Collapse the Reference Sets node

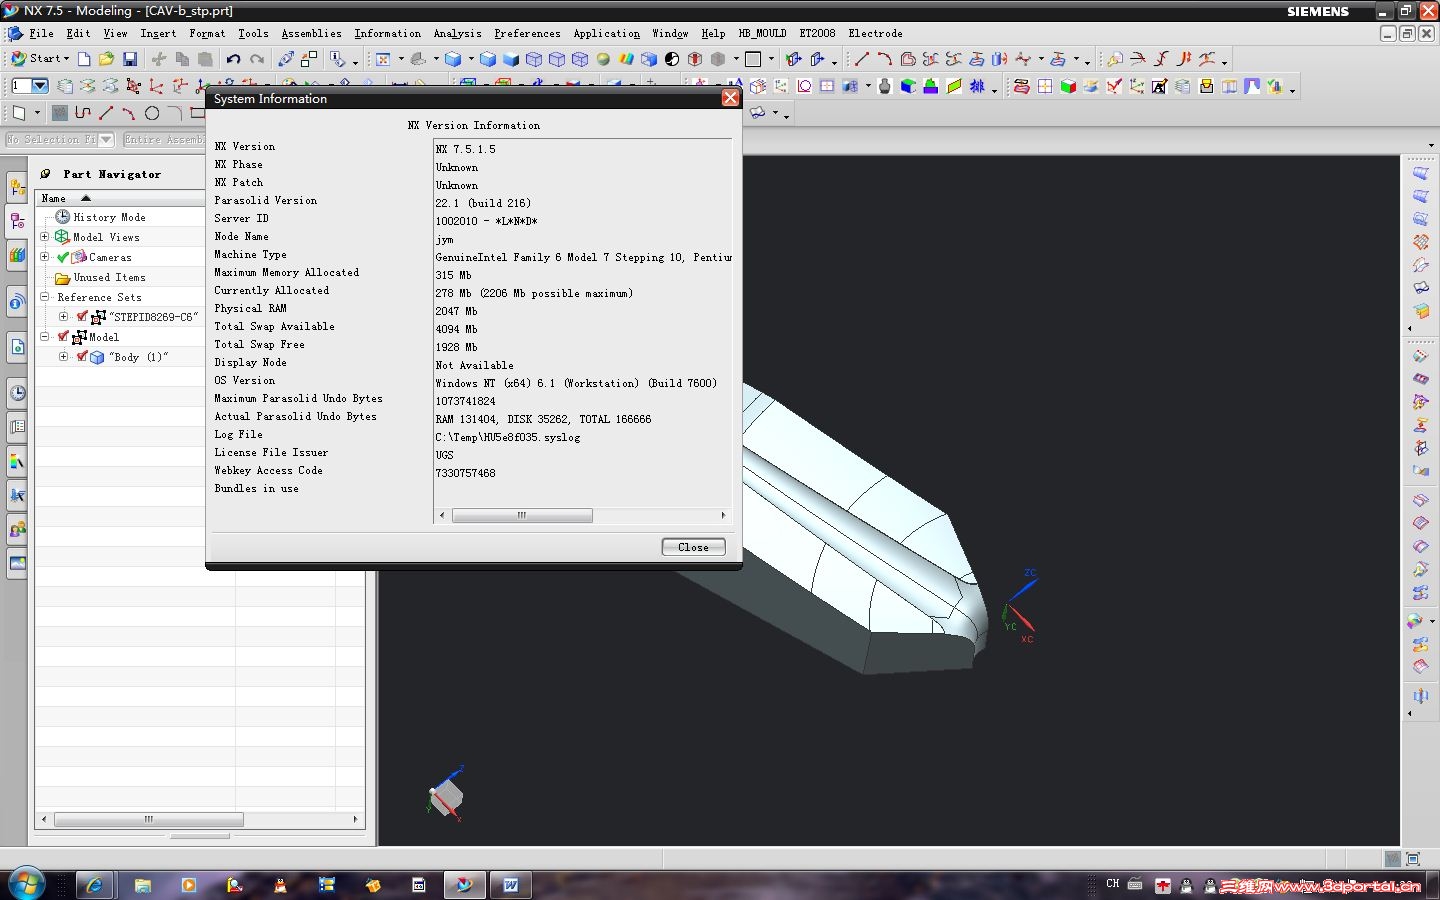tap(44, 297)
